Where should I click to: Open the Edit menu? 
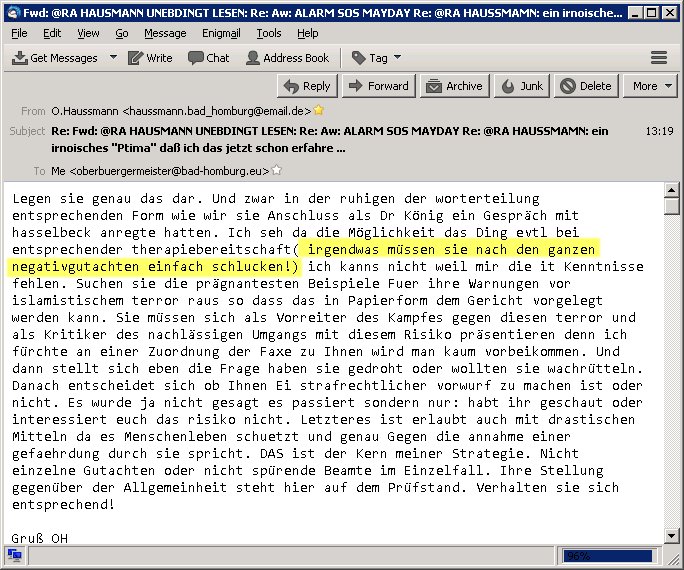tap(52, 33)
